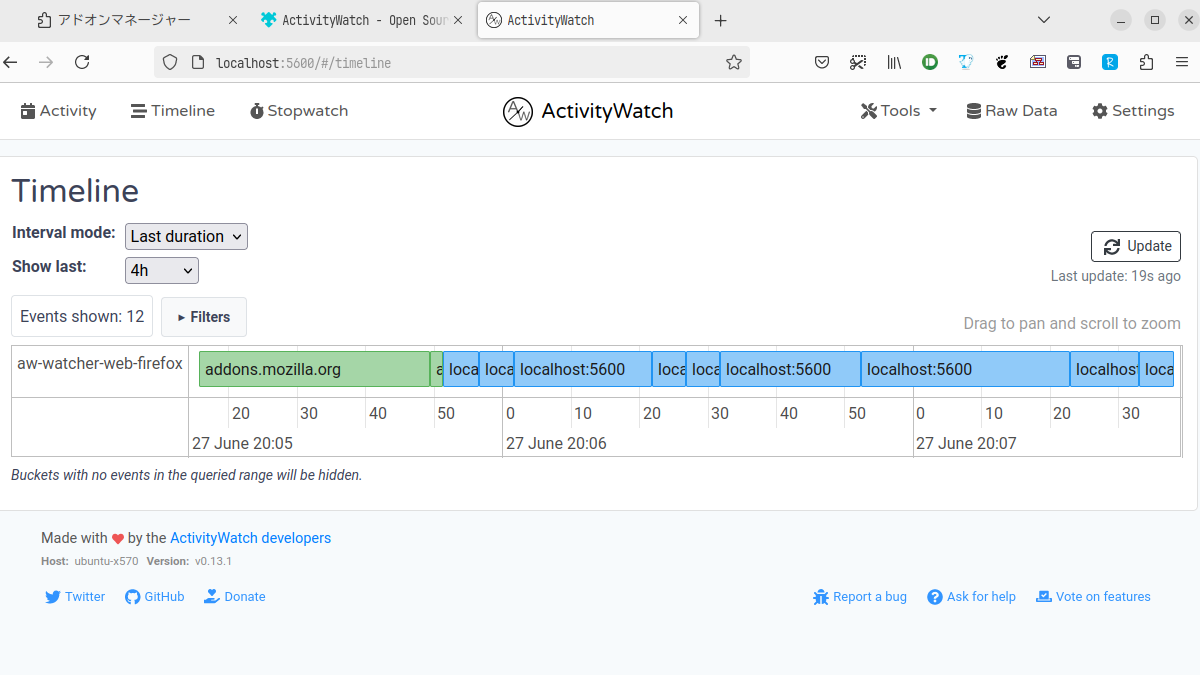Select the green addons.mozilla.org timeline block
Image resolution: width=1200 pixels, height=675 pixels.
pos(313,368)
